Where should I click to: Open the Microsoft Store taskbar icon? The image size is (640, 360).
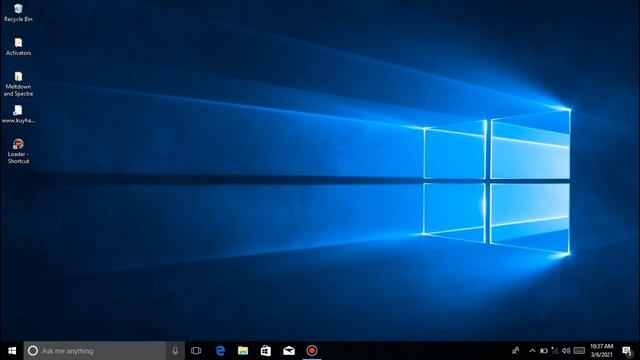click(x=266, y=351)
